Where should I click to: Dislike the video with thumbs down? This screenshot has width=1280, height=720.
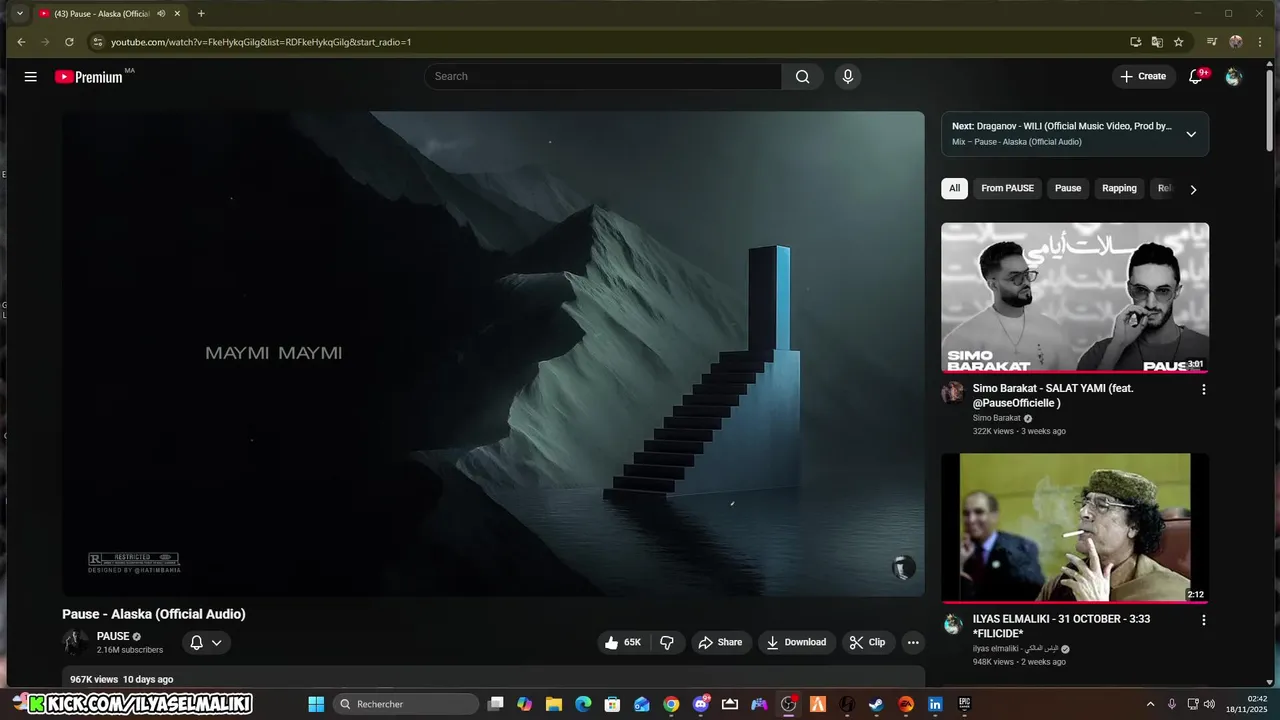point(667,642)
